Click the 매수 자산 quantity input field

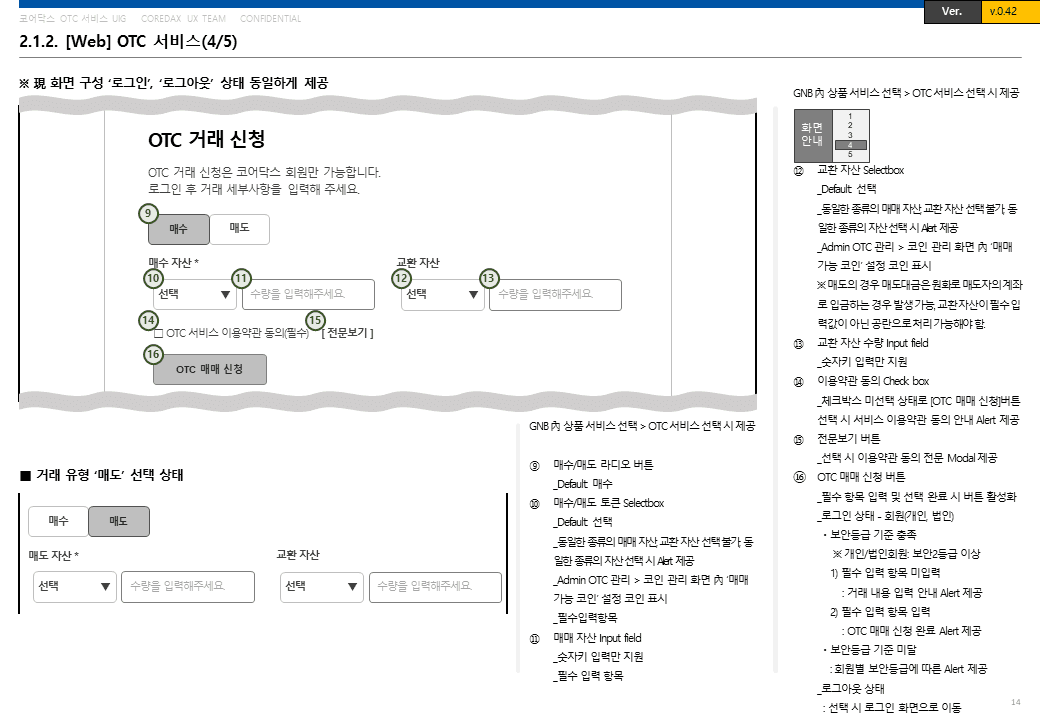point(308,294)
